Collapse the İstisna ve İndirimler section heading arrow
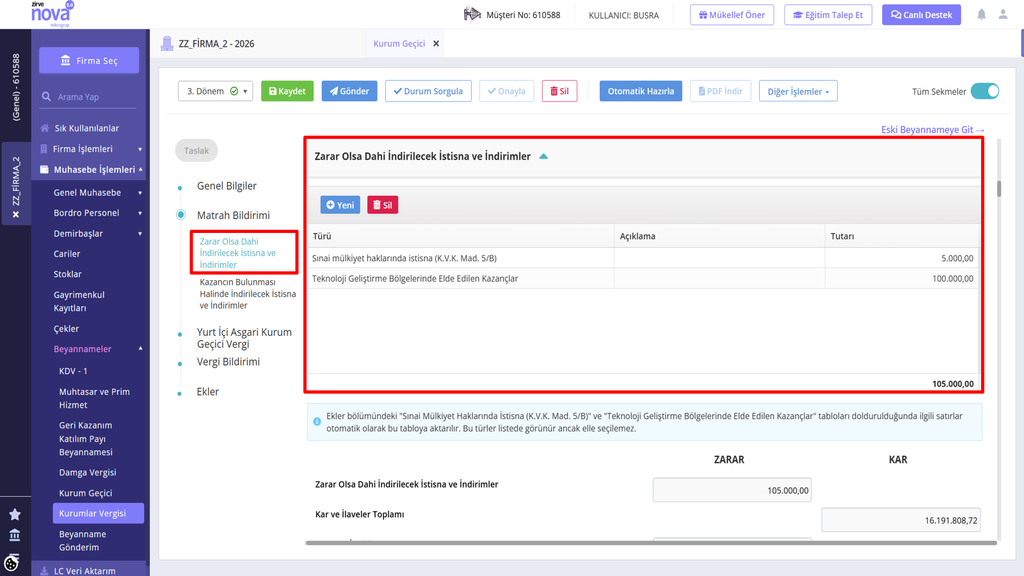 tap(543, 157)
